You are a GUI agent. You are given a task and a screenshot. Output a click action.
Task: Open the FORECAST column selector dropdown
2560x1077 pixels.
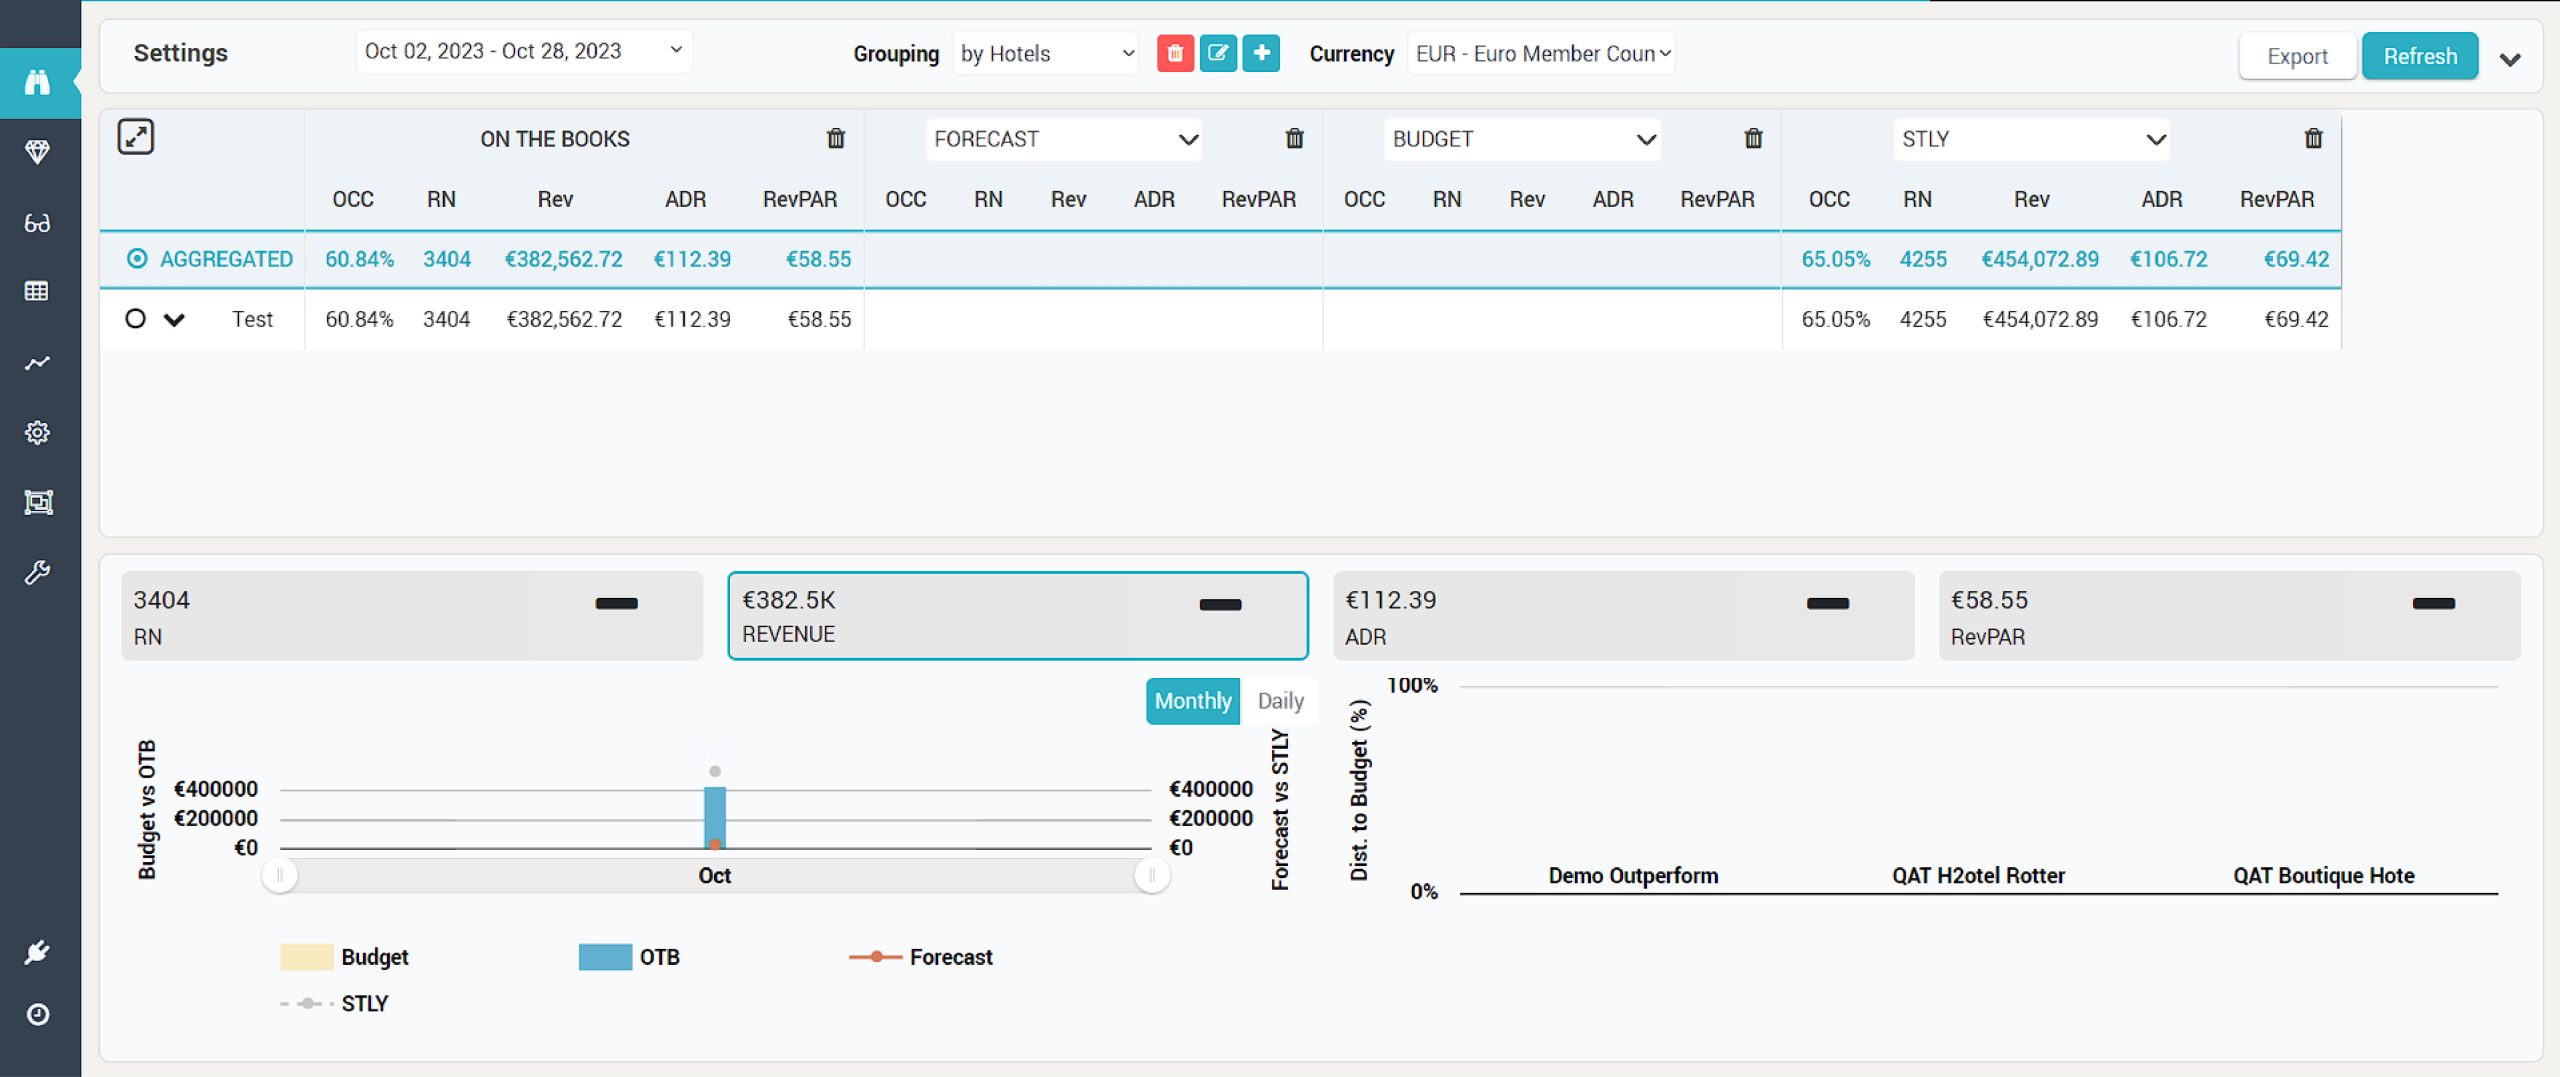tap(1064, 139)
